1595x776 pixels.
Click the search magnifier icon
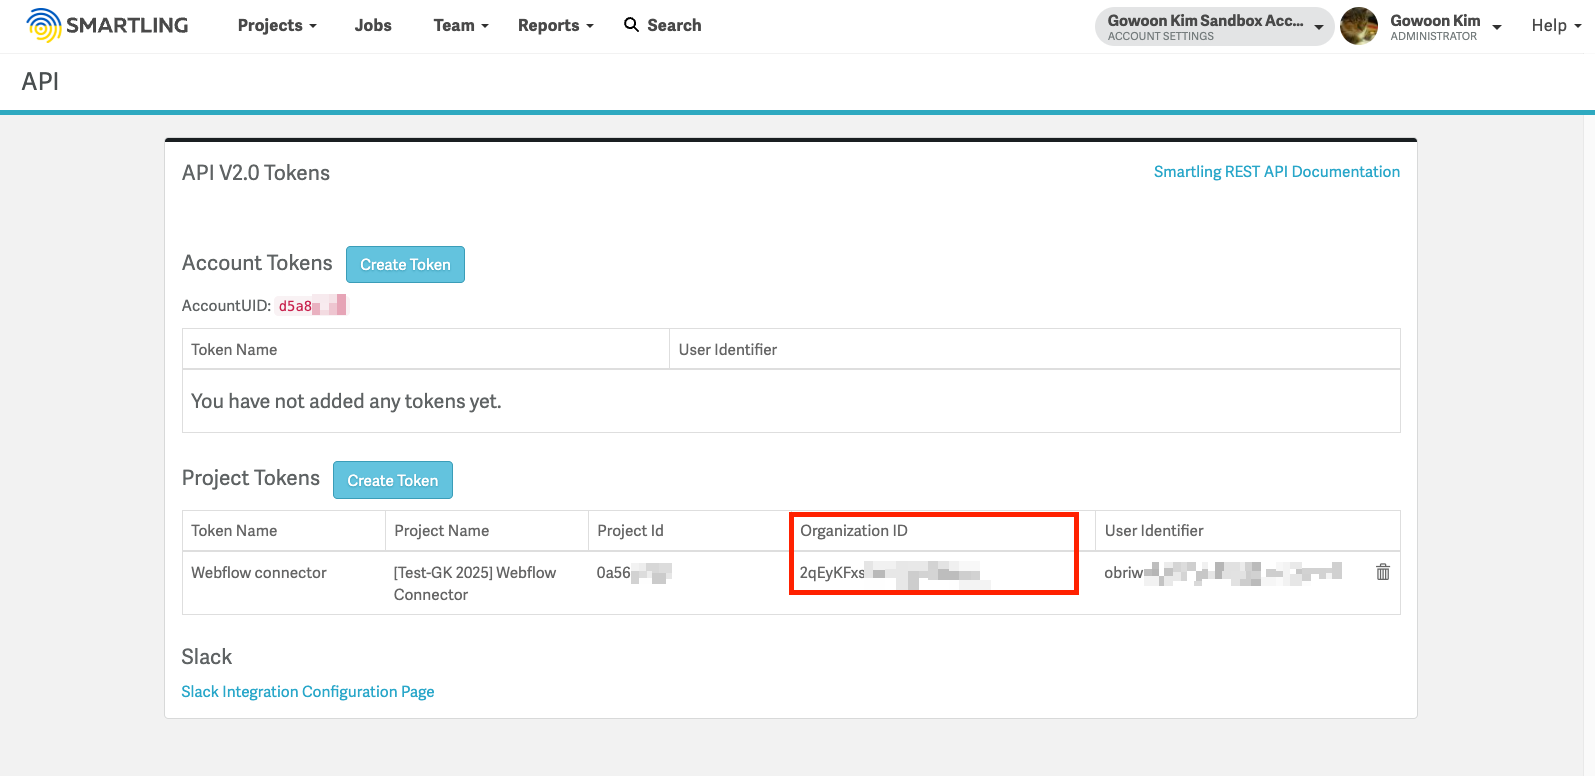point(631,25)
